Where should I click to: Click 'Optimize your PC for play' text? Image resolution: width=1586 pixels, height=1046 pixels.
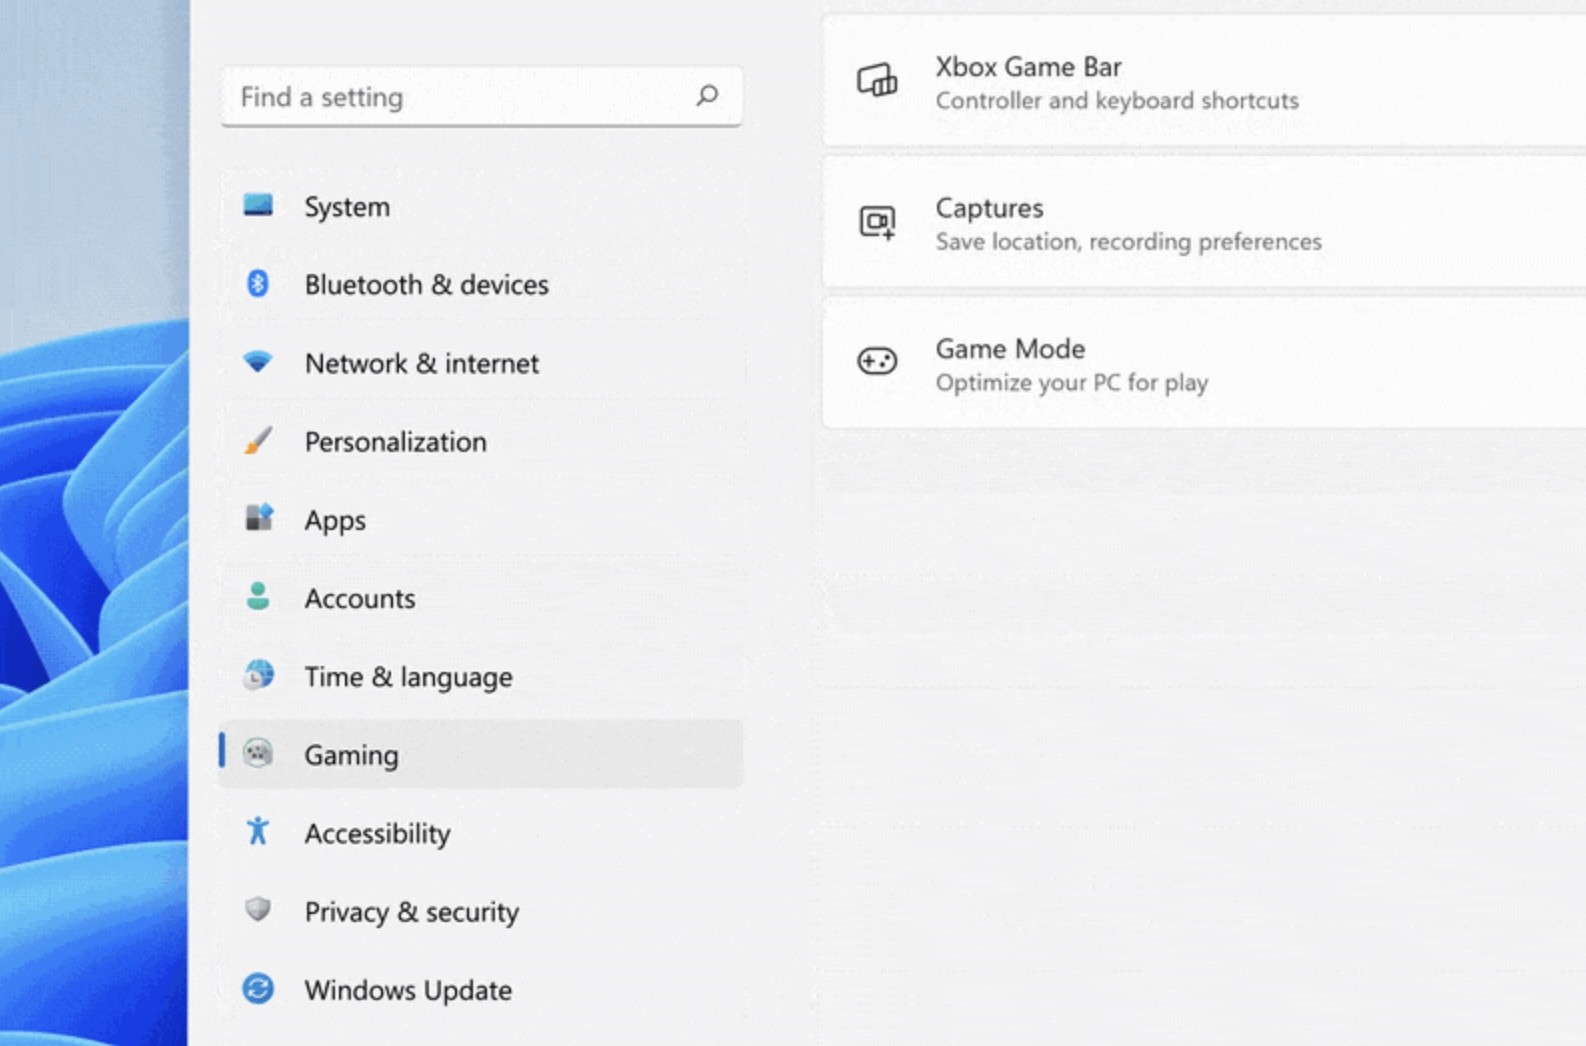pos(1072,382)
